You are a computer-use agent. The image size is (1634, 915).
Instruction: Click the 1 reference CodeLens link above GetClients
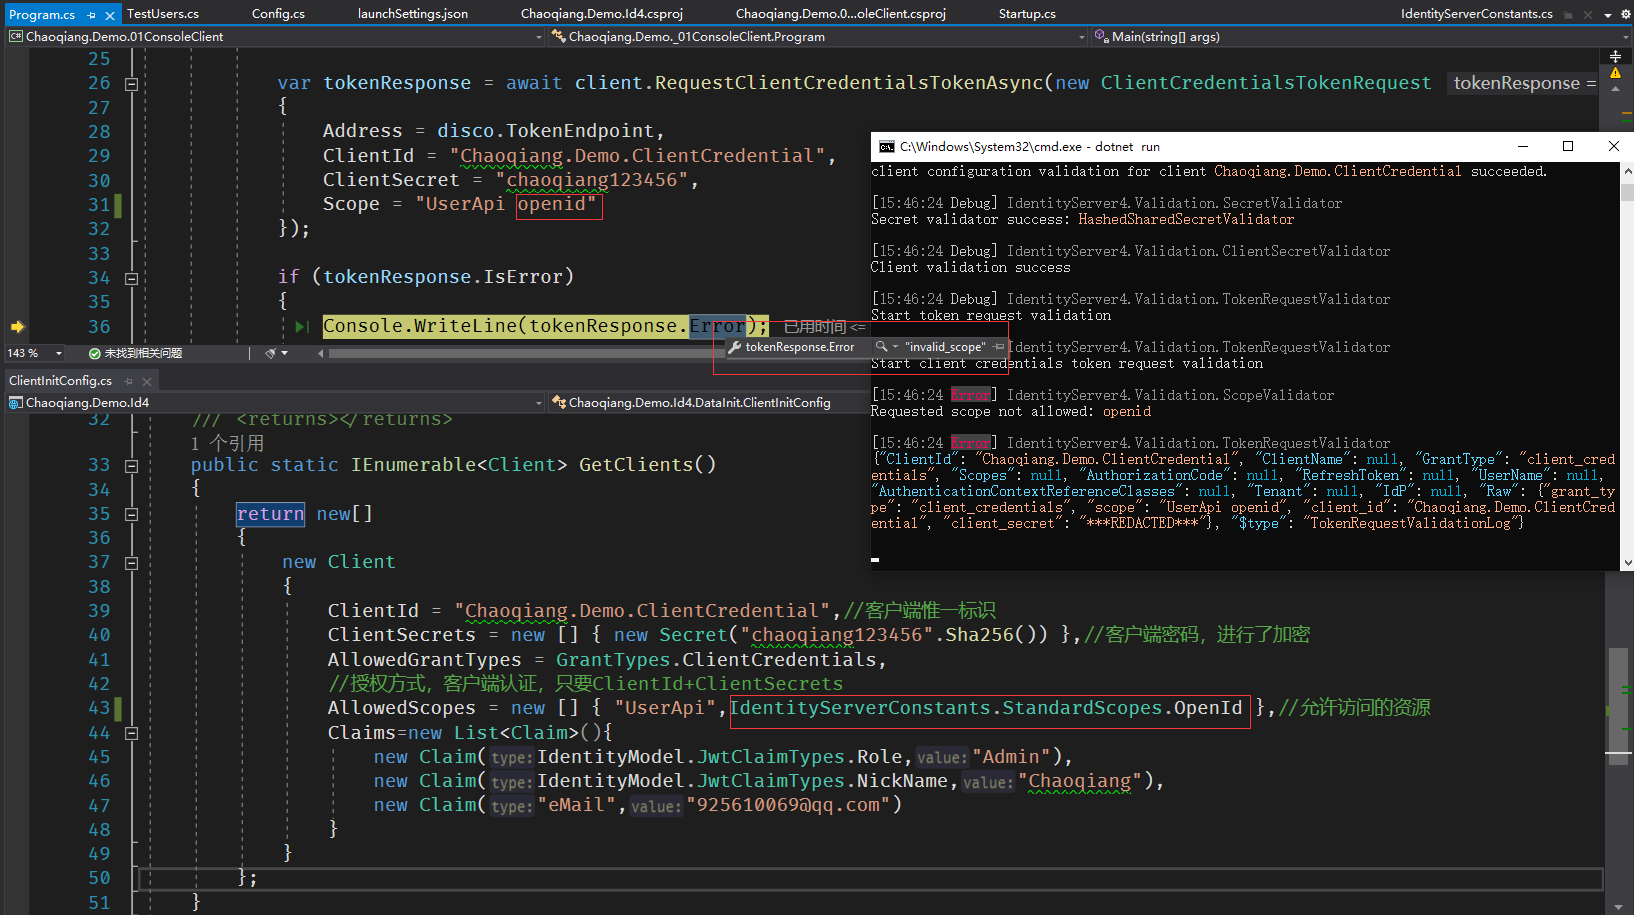(x=227, y=443)
